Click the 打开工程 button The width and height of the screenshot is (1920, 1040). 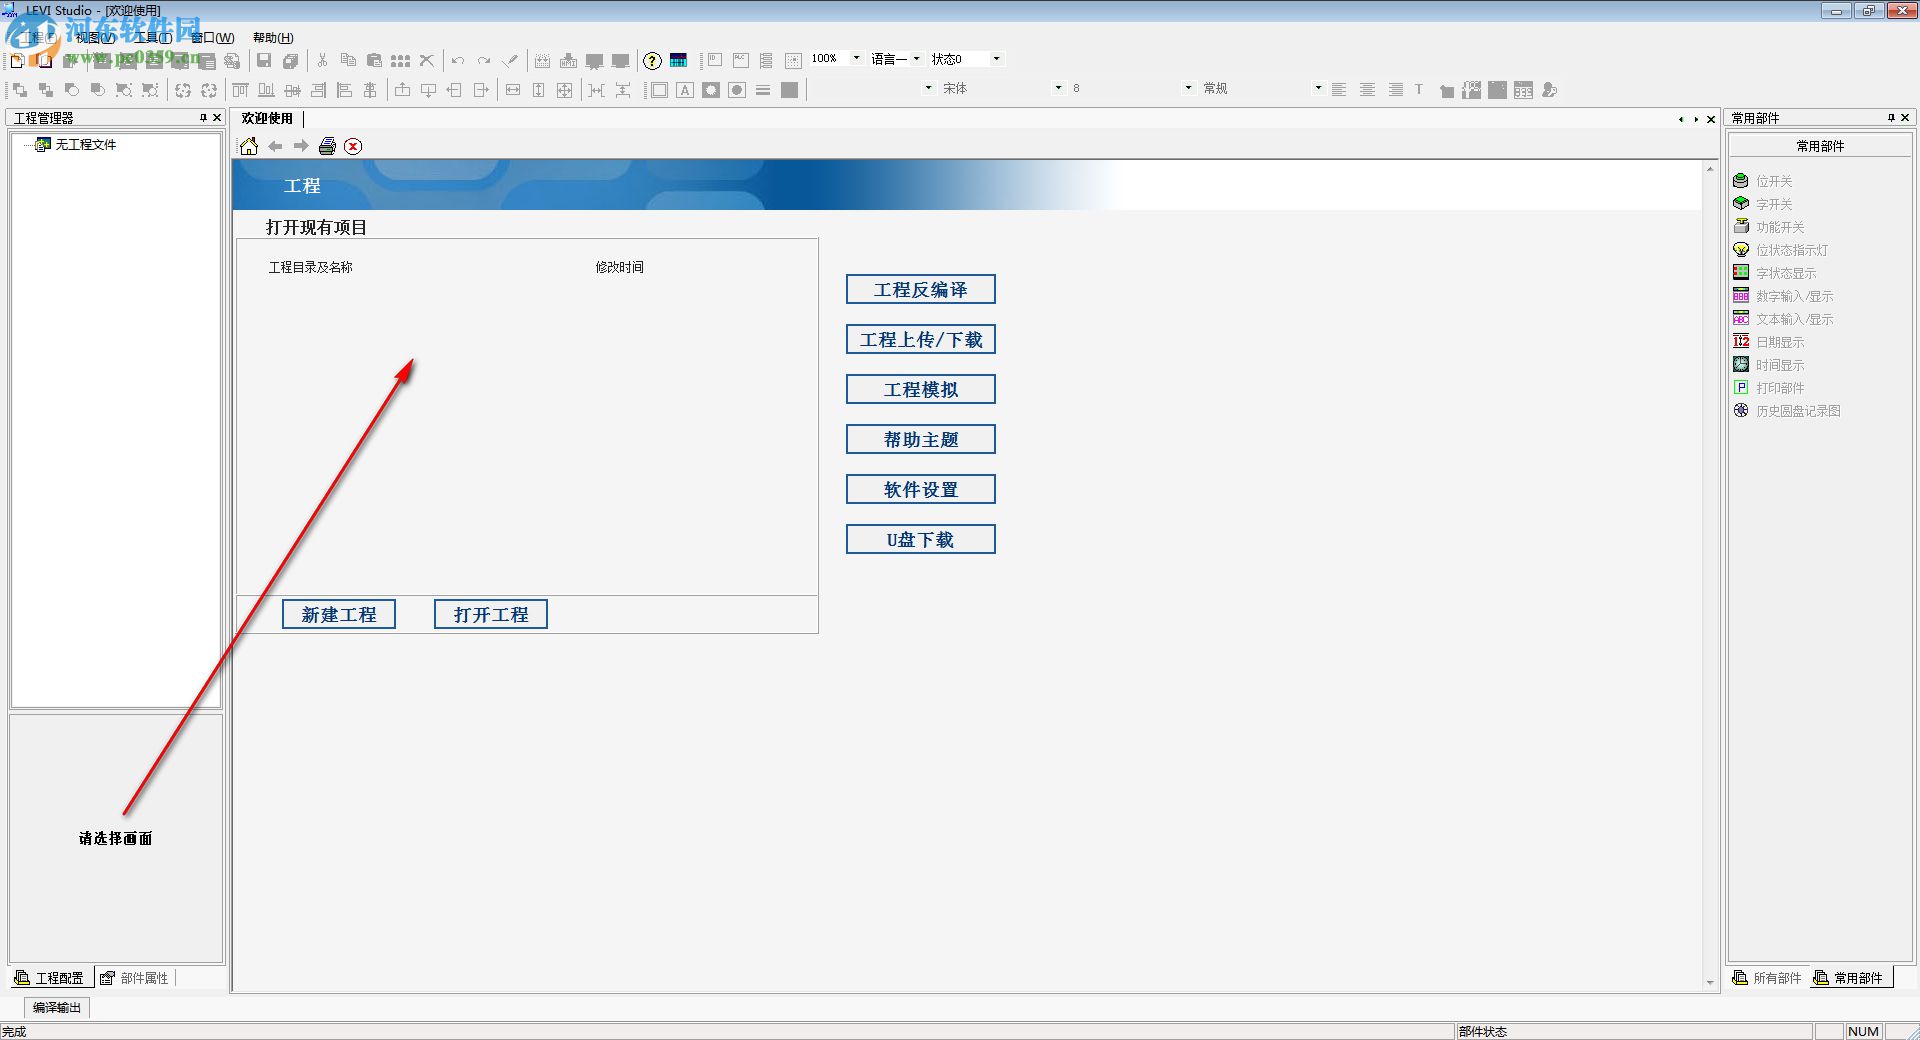click(491, 614)
